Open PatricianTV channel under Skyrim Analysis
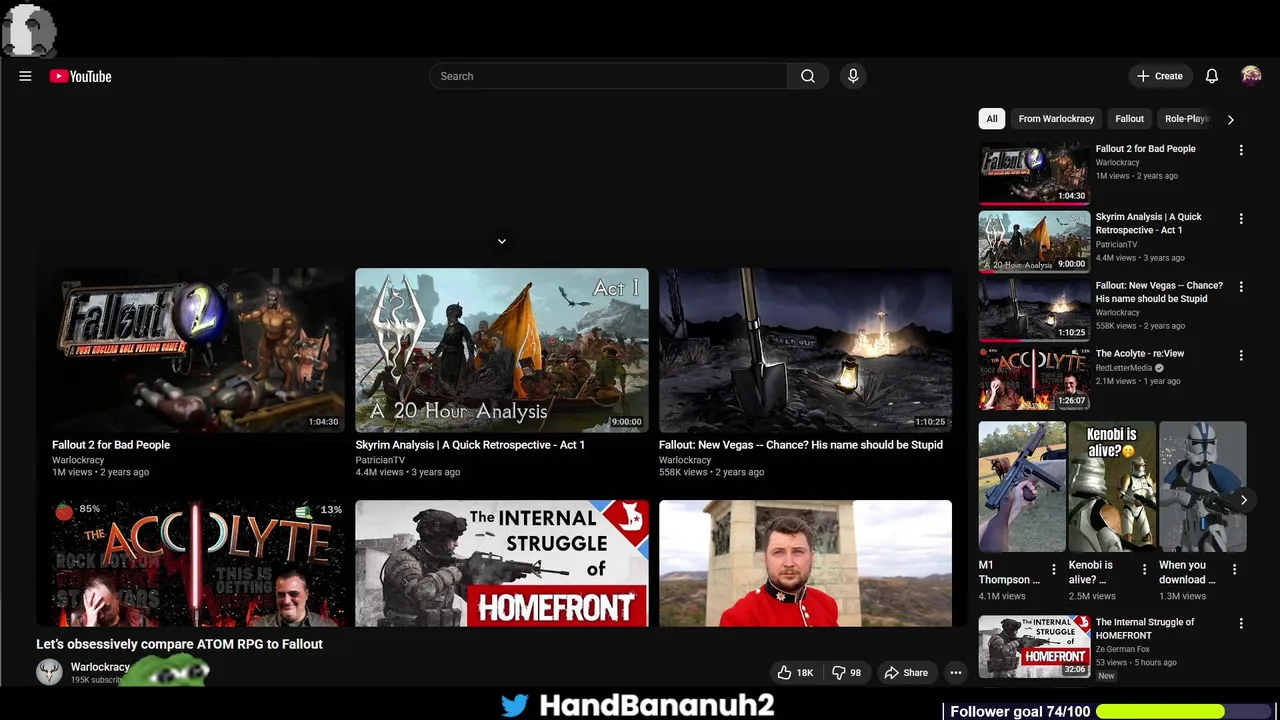The image size is (1280, 720). click(380, 460)
